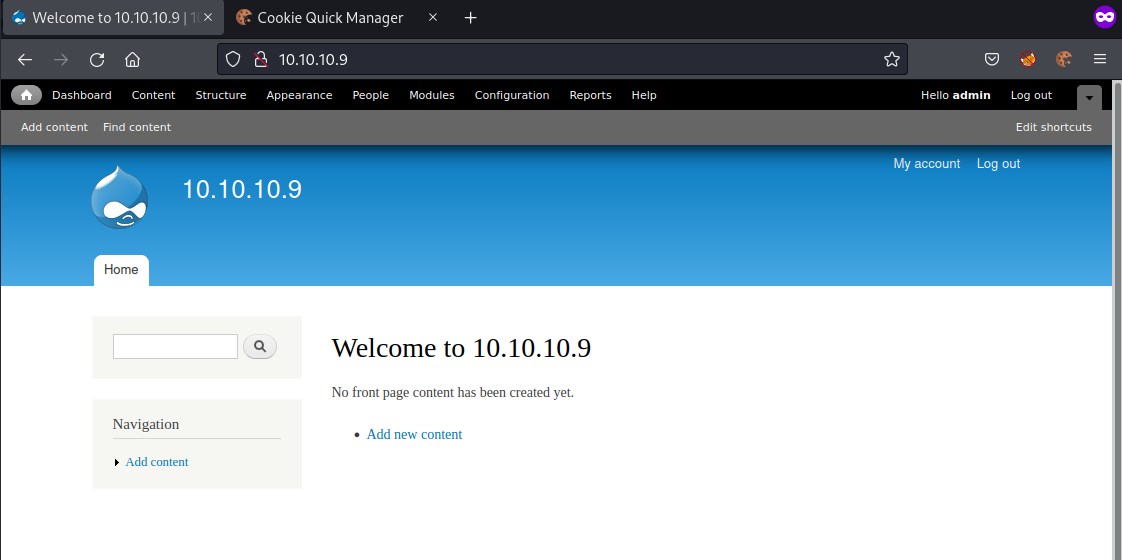Click inside the site search field
This screenshot has height=560, width=1122.
(175, 346)
